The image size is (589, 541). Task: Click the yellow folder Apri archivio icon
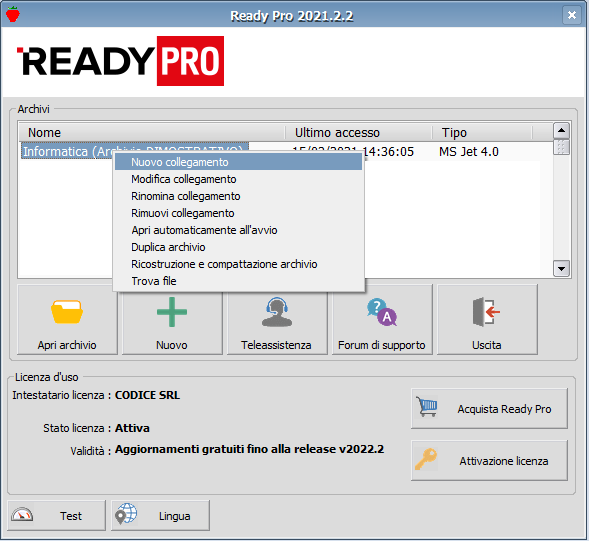point(67,311)
